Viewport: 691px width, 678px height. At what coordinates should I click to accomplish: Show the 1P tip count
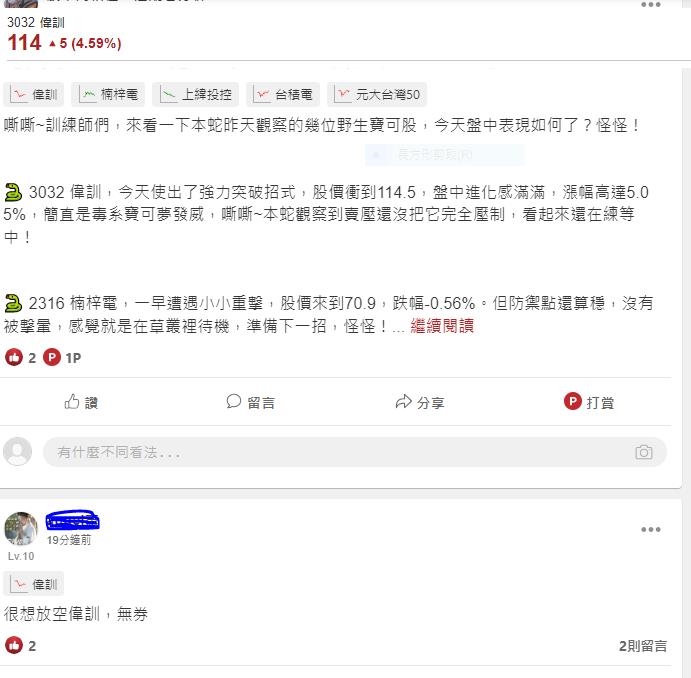(62, 357)
